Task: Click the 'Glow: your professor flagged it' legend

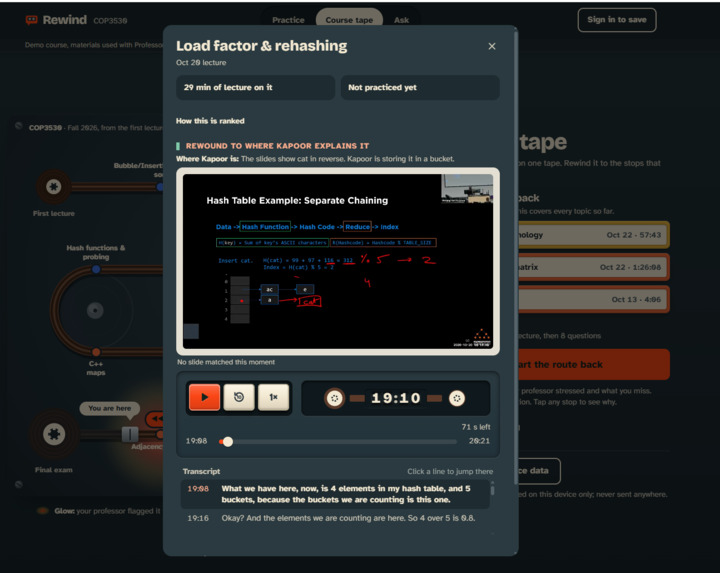Action: click(99, 511)
